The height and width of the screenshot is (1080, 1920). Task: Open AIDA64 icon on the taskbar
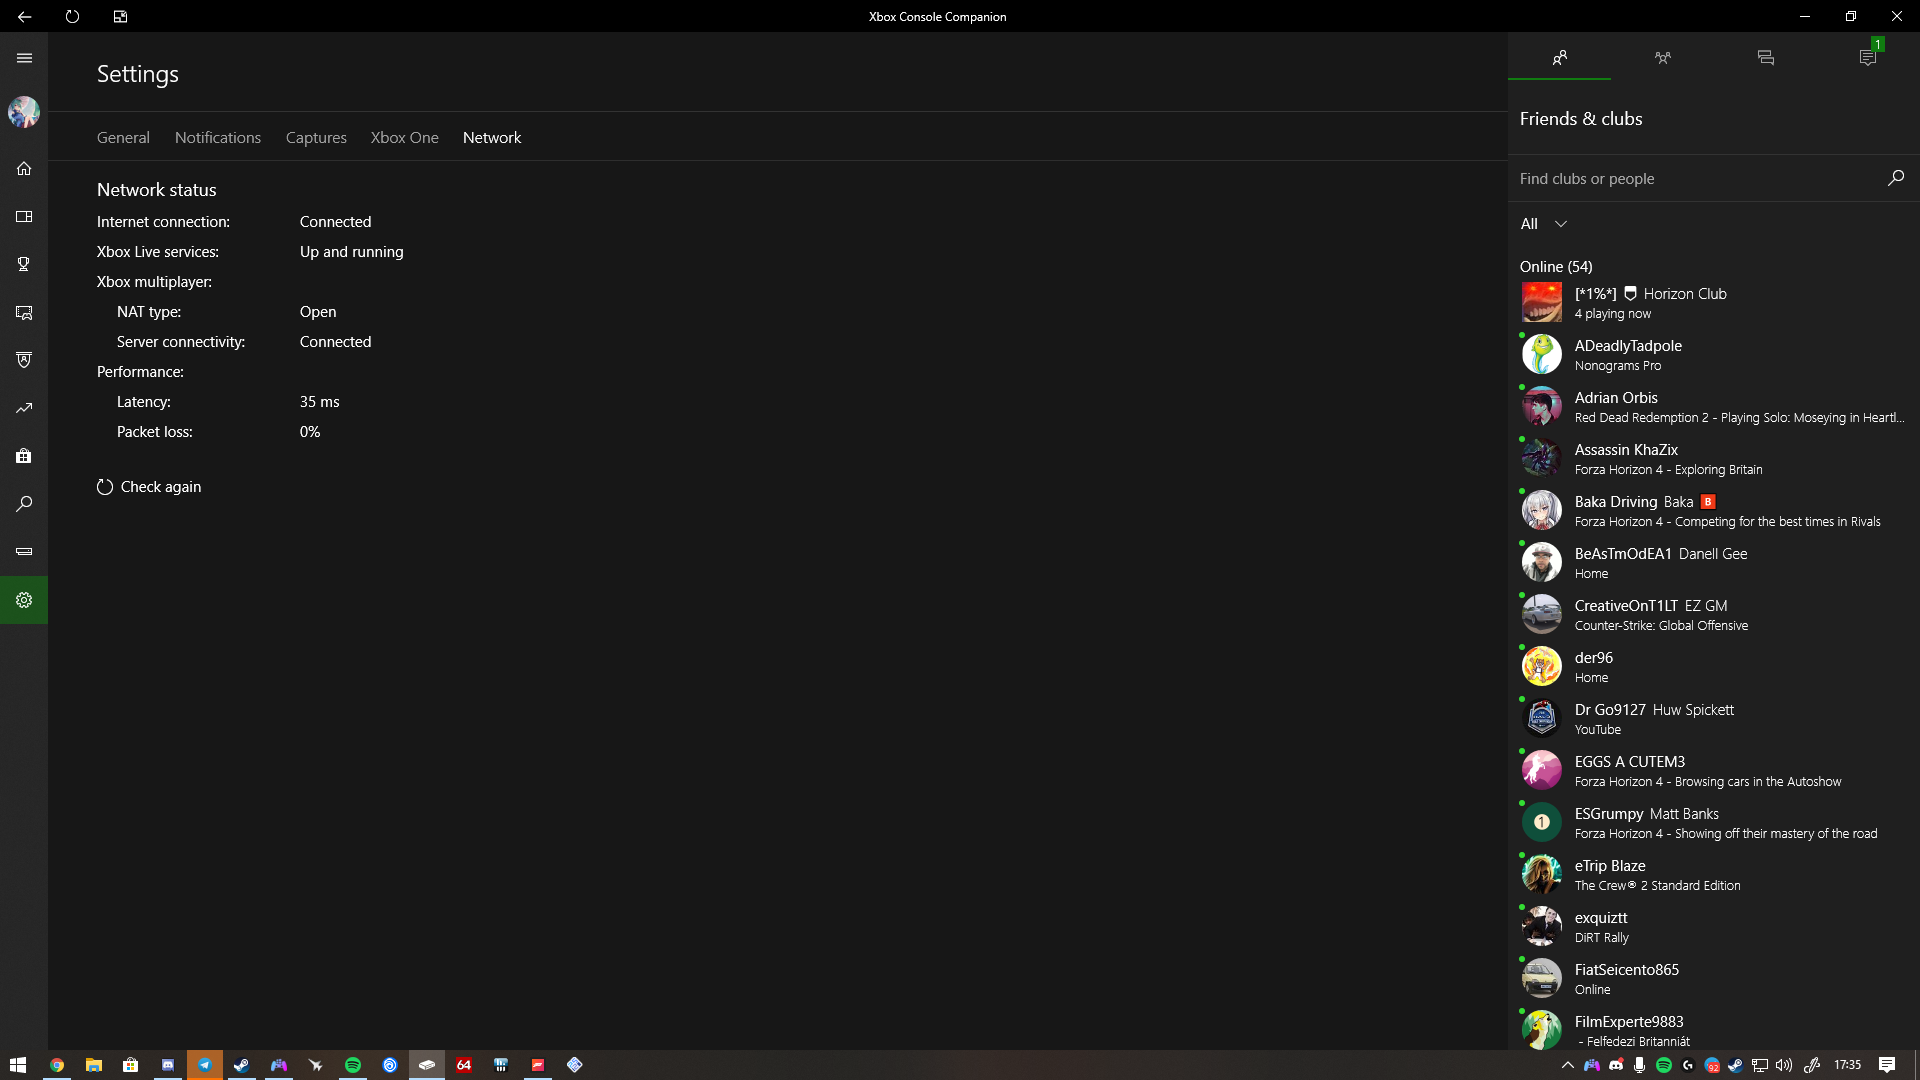464,1065
